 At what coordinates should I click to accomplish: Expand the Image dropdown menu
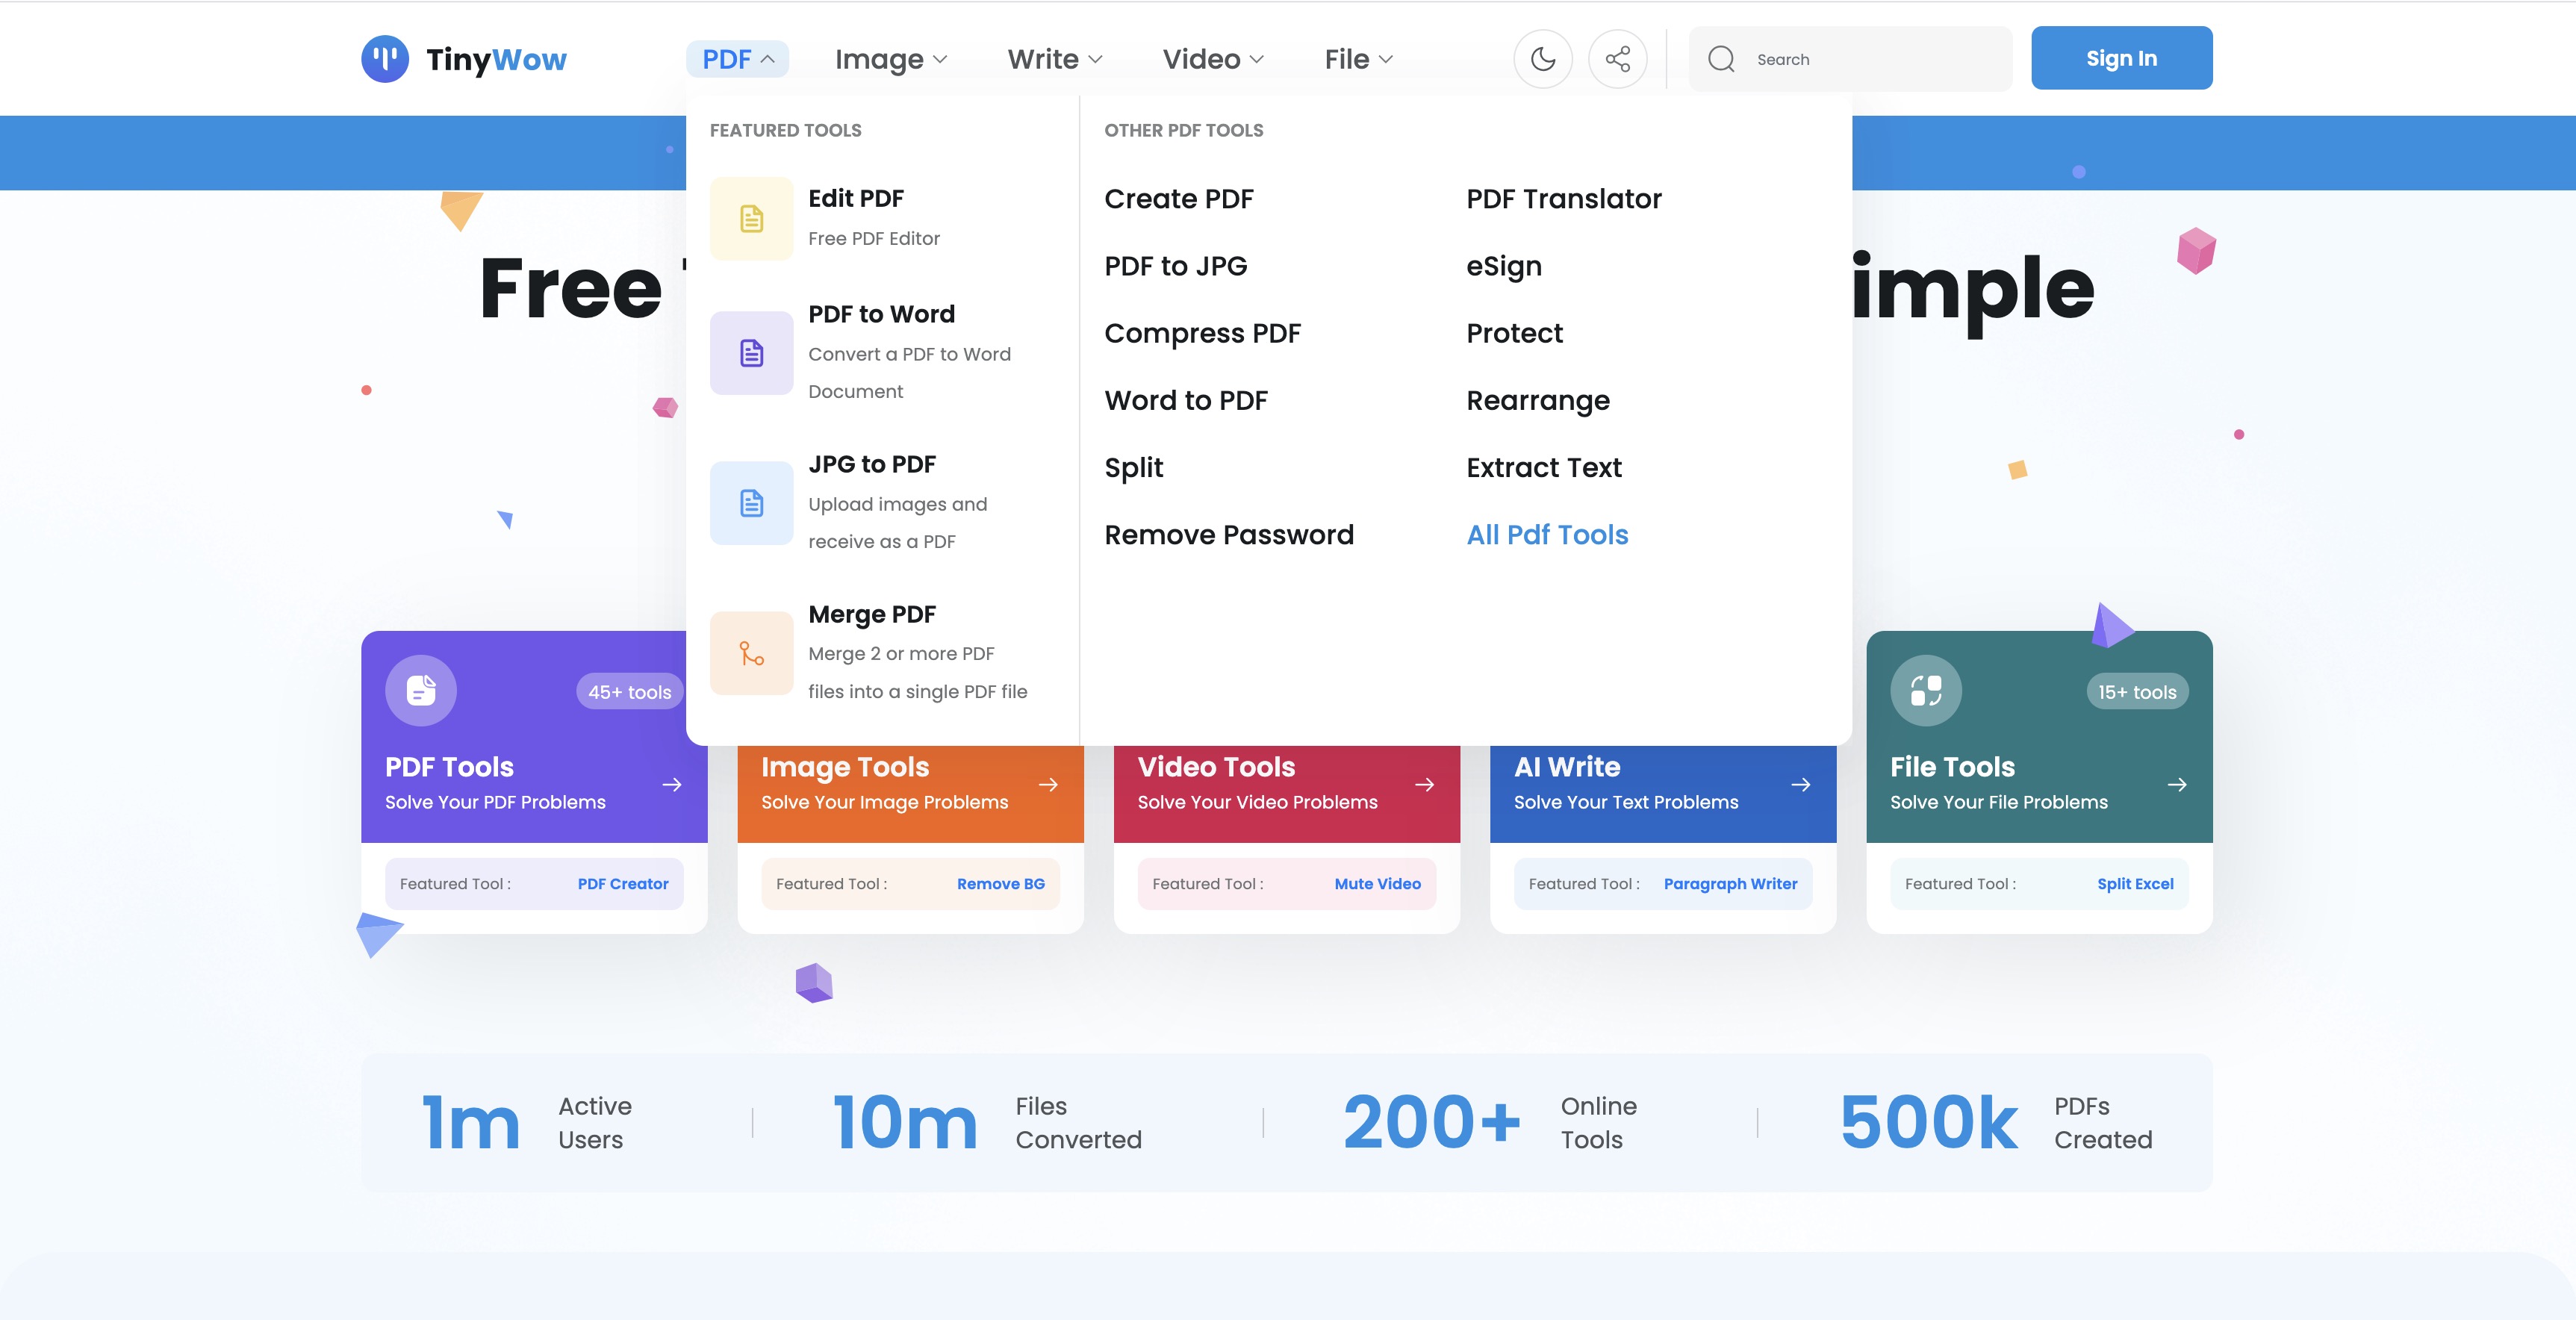(890, 59)
